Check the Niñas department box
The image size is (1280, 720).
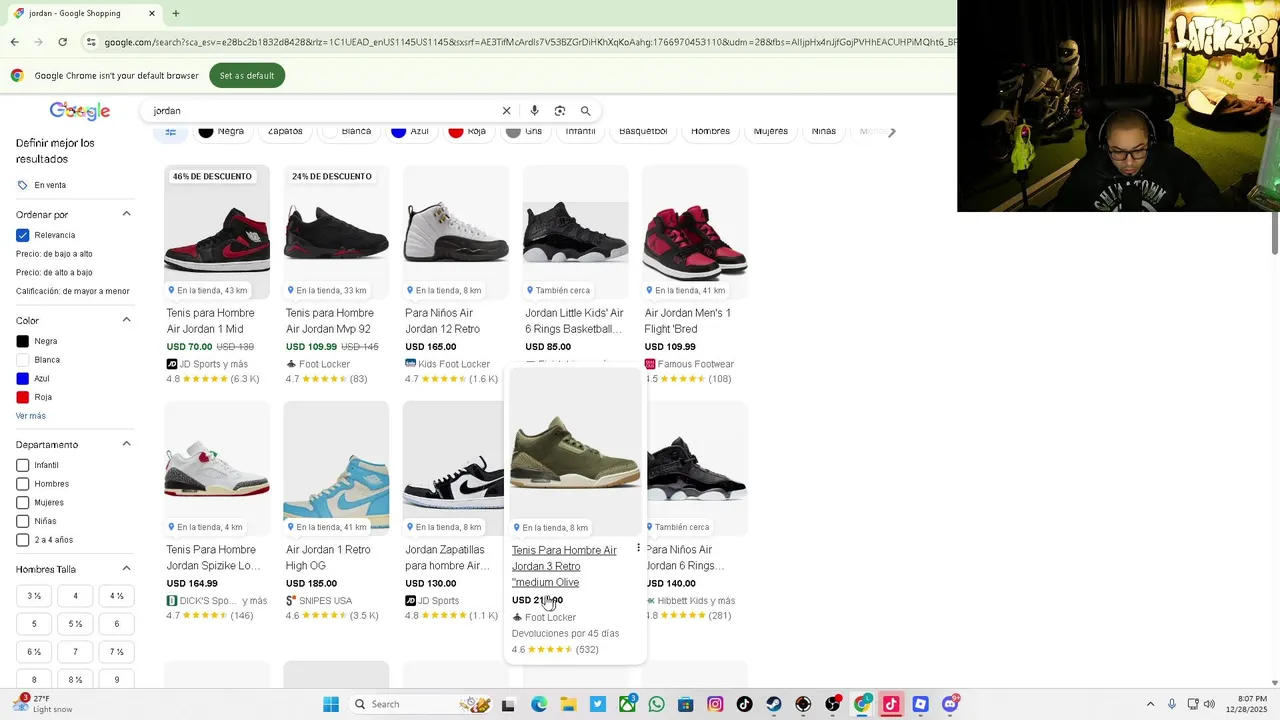coord(22,521)
